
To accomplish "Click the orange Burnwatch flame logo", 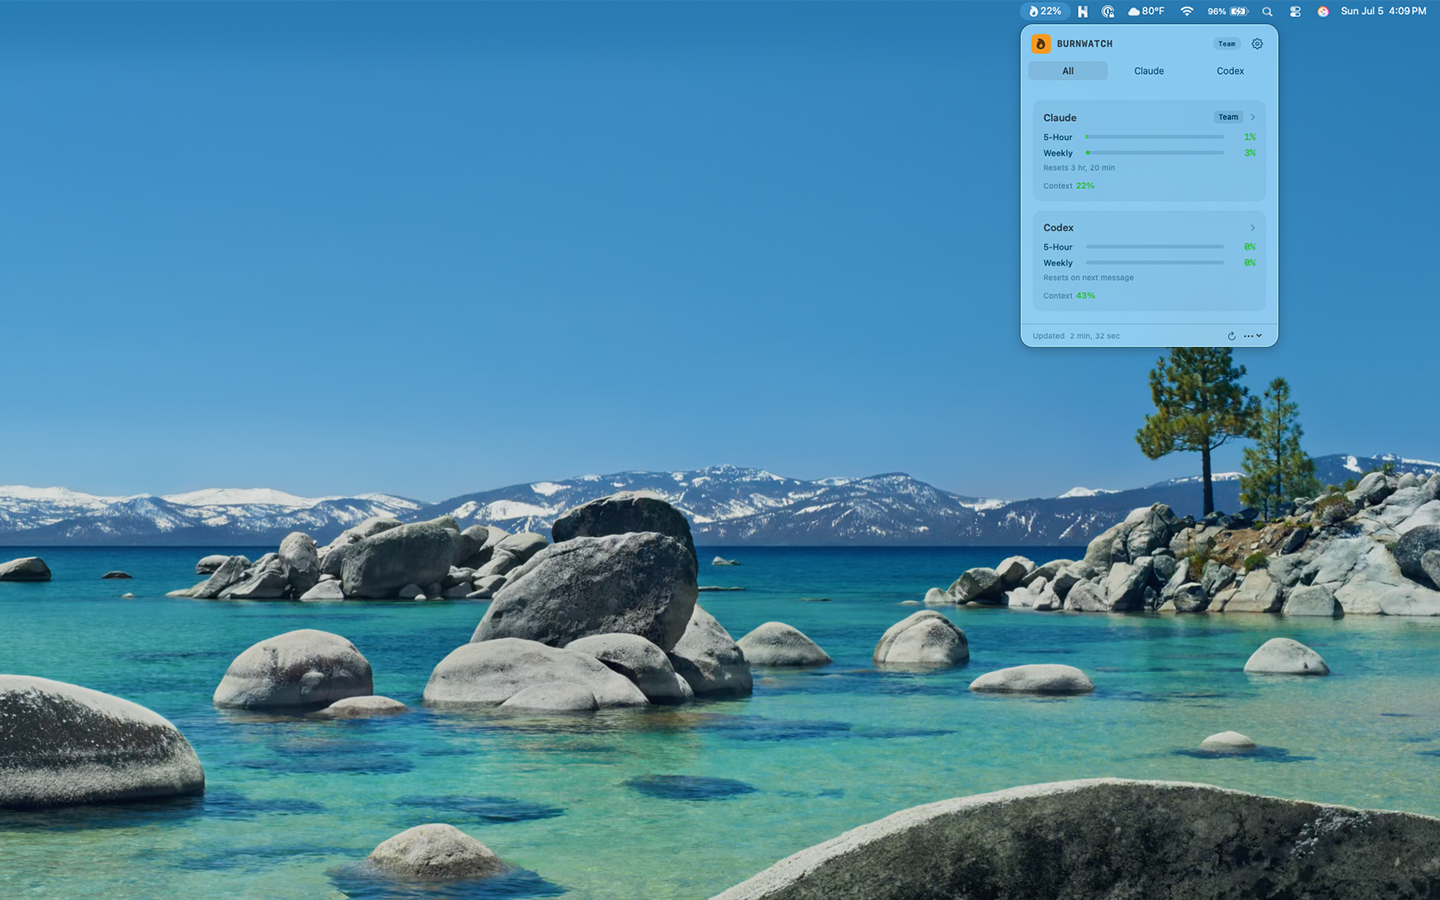I will [x=1041, y=44].
